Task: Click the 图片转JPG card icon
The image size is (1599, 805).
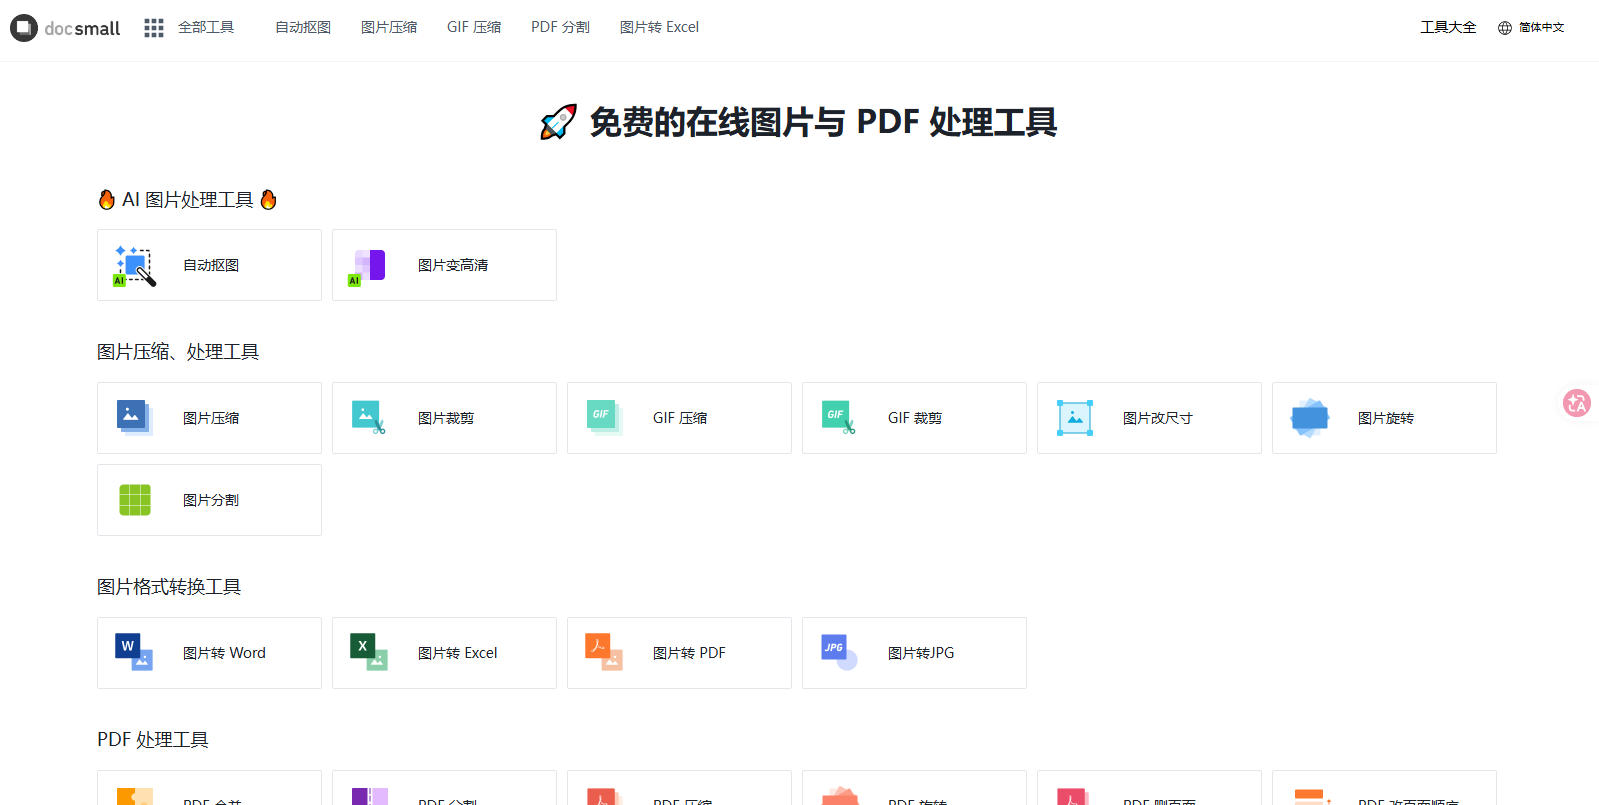Action: (839, 653)
